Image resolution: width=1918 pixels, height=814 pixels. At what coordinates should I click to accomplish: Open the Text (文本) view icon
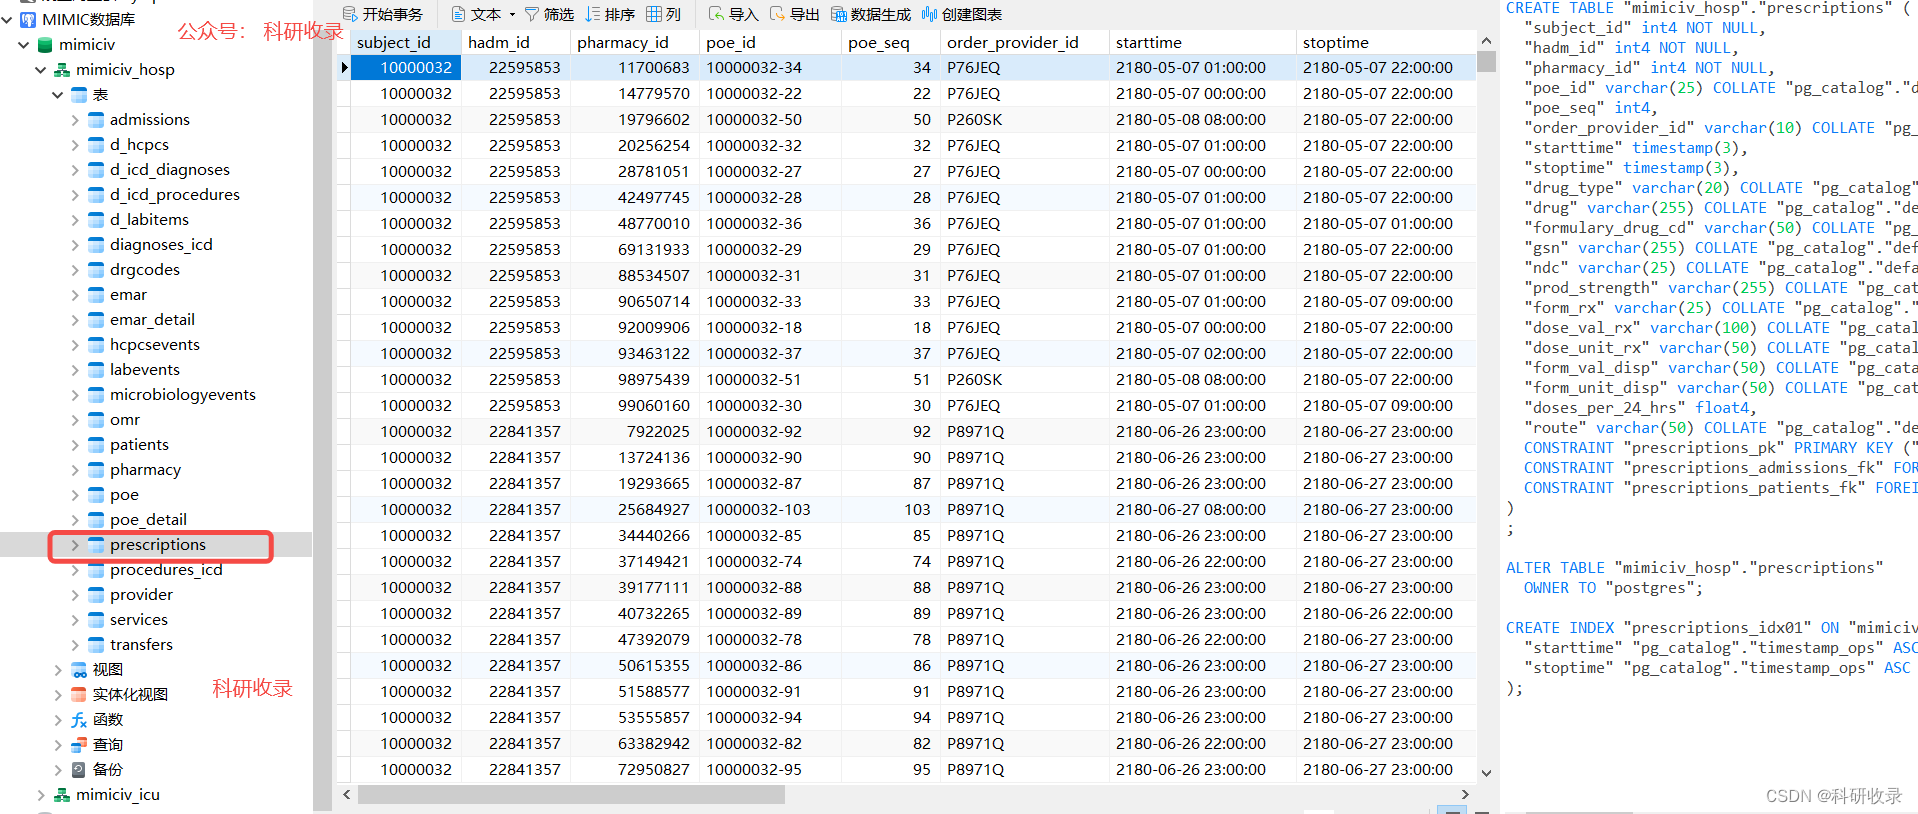458,14
